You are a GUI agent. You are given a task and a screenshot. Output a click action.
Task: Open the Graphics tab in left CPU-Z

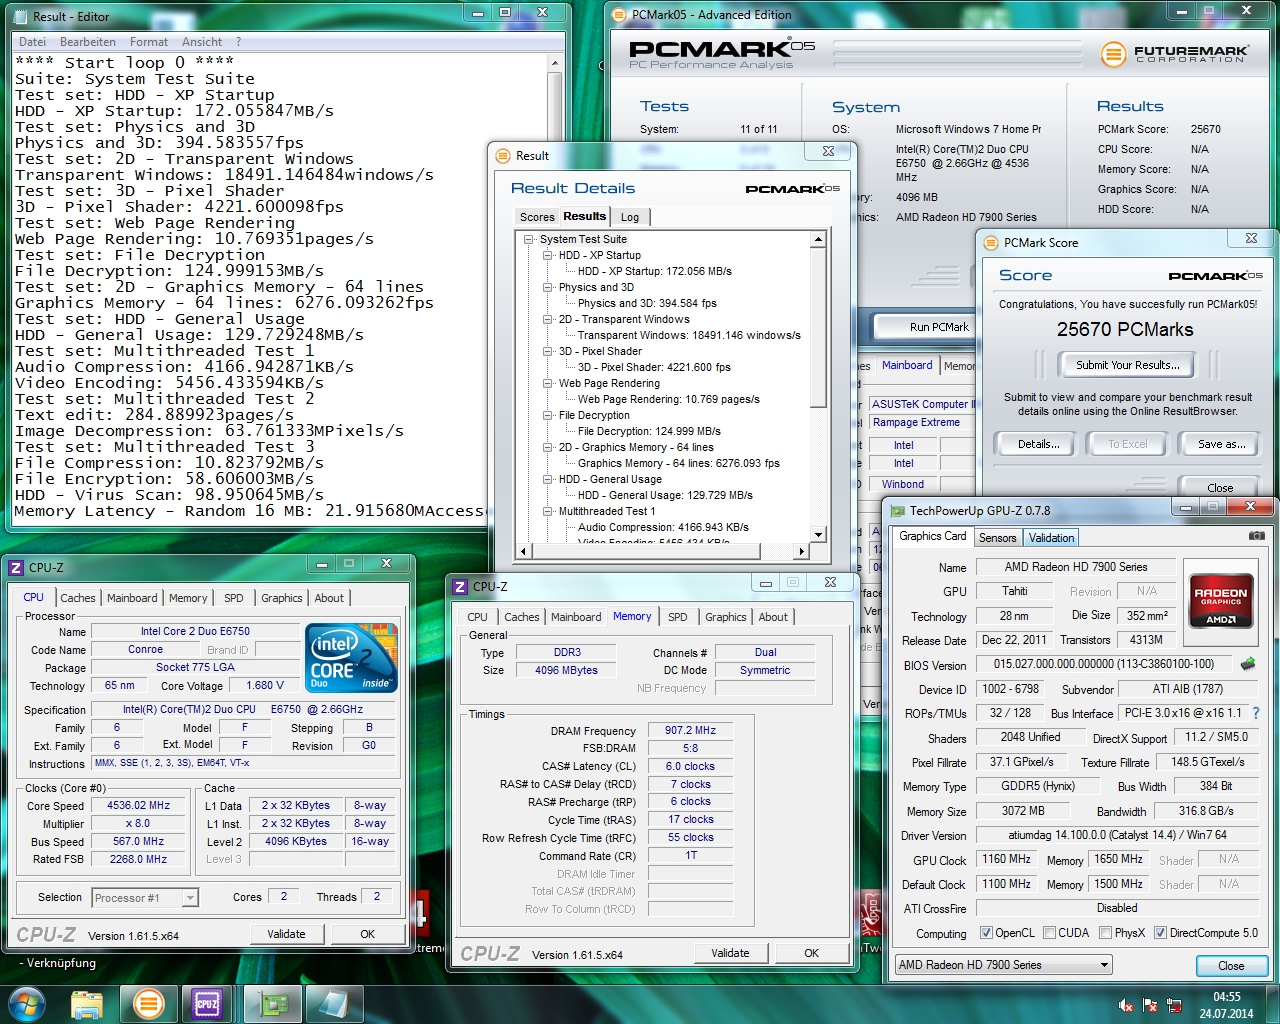coord(281,598)
